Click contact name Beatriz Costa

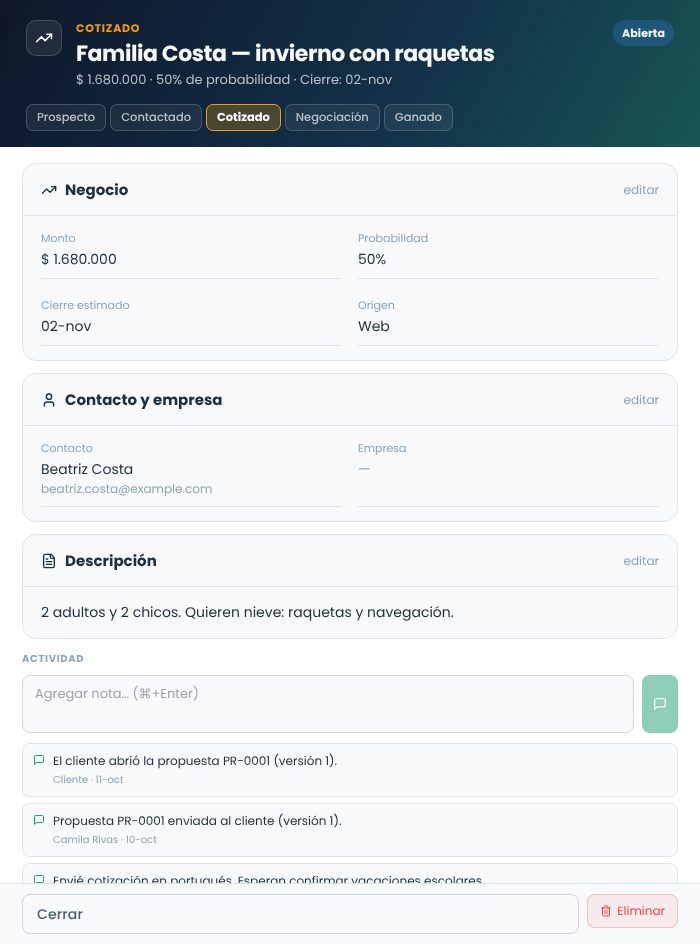87,469
